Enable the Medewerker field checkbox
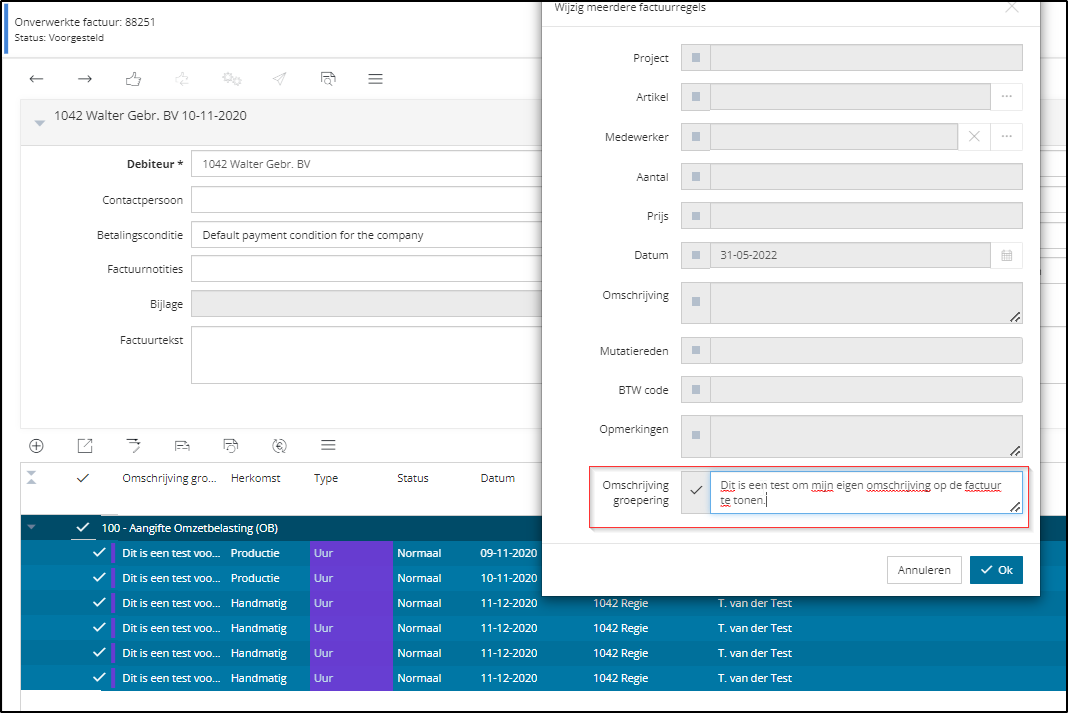Image resolution: width=1068 pixels, height=713 pixels. pos(695,137)
